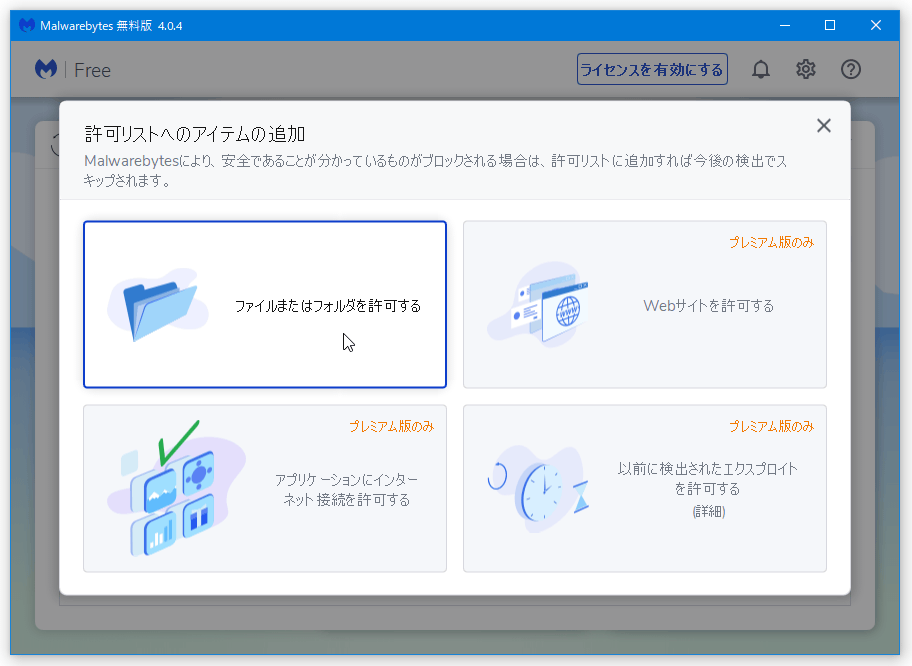Image resolution: width=912 pixels, height=666 pixels.
Task: Open settings via the gear icon
Action: (806, 70)
